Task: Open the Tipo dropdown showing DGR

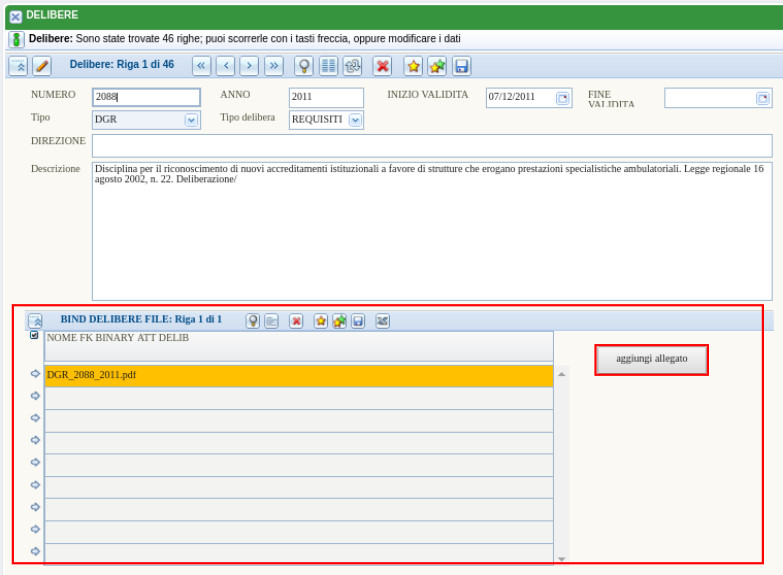Action: (191, 120)
